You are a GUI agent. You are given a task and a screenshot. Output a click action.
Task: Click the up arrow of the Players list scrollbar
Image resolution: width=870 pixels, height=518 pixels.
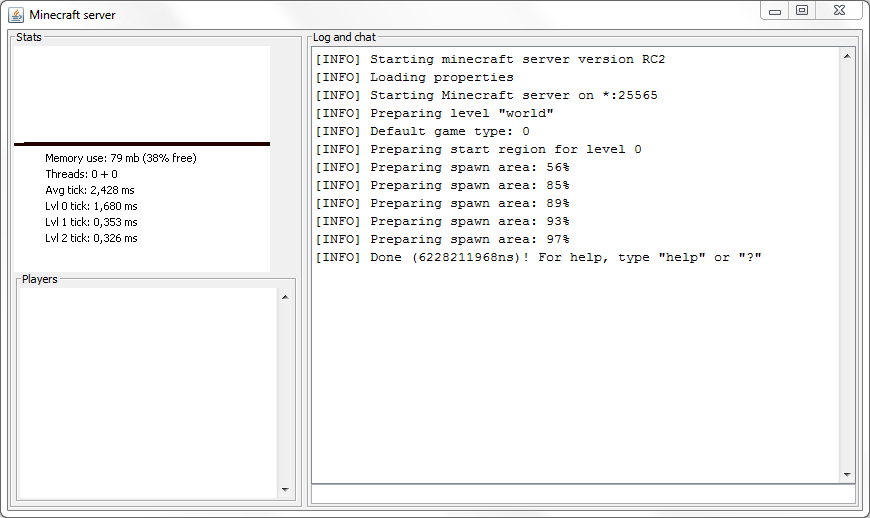[x=285, y=297]
